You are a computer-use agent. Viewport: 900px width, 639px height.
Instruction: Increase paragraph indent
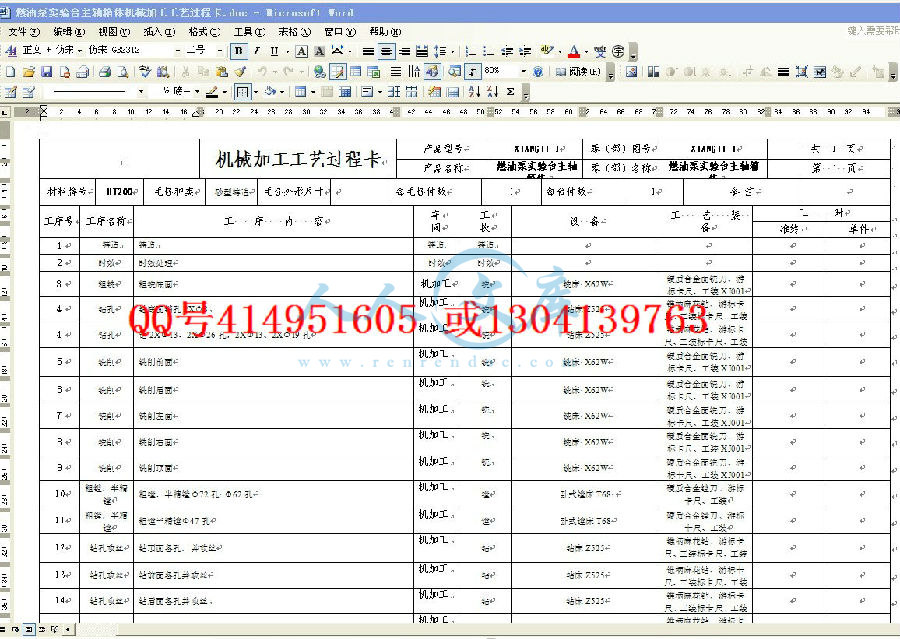(x=525, y=51)
